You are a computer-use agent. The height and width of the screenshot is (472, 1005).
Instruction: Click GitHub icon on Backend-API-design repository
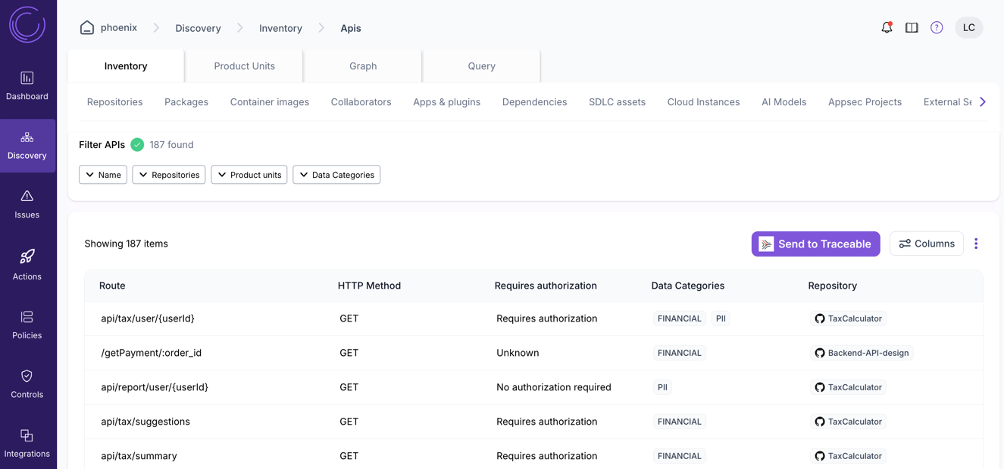point(818,353)
